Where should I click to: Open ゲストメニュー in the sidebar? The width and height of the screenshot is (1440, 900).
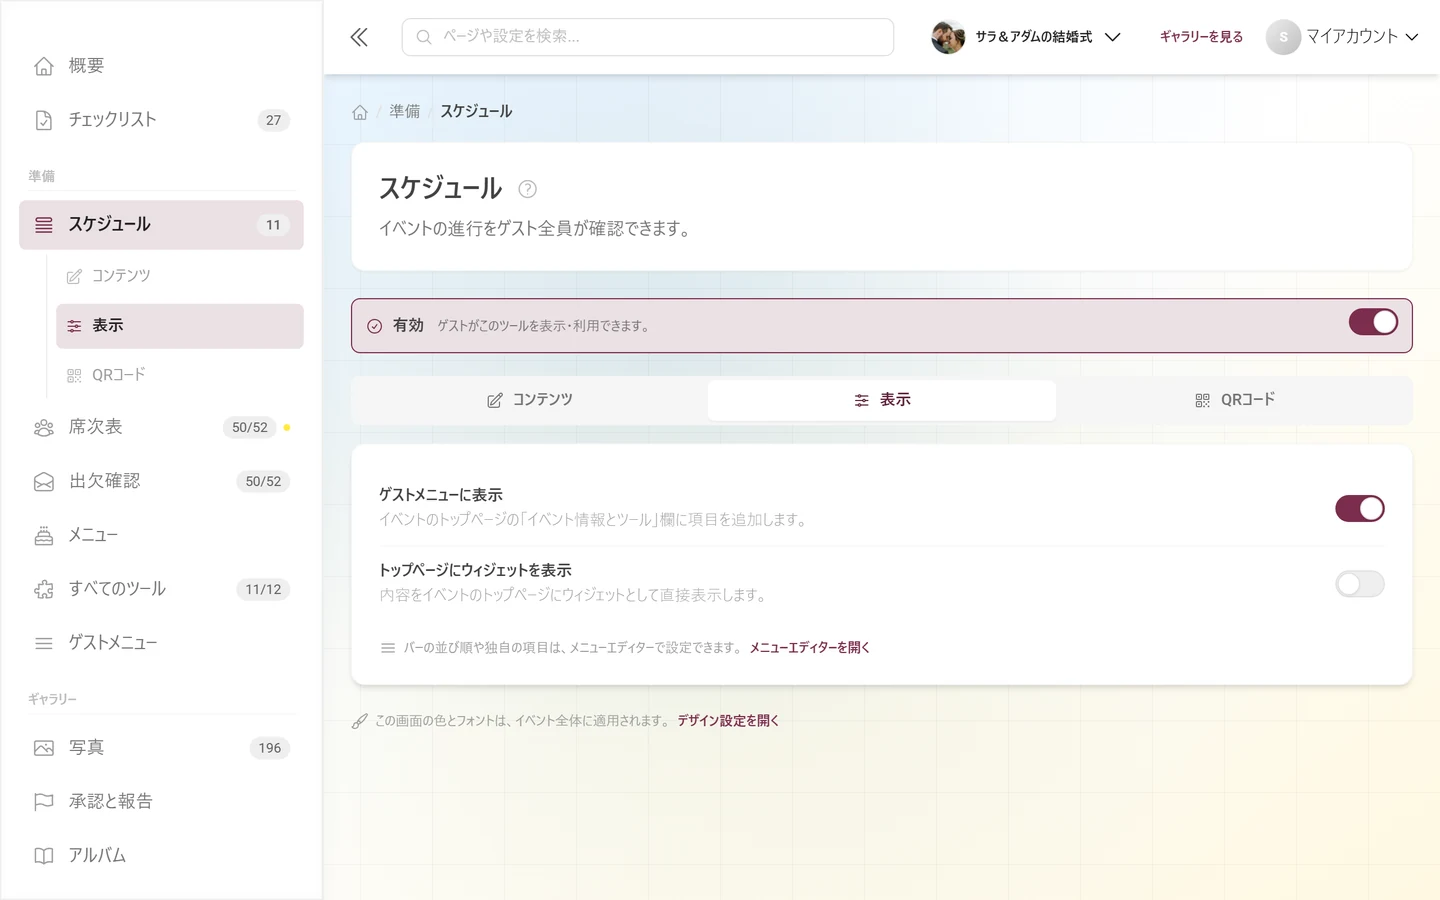[161, 643]
